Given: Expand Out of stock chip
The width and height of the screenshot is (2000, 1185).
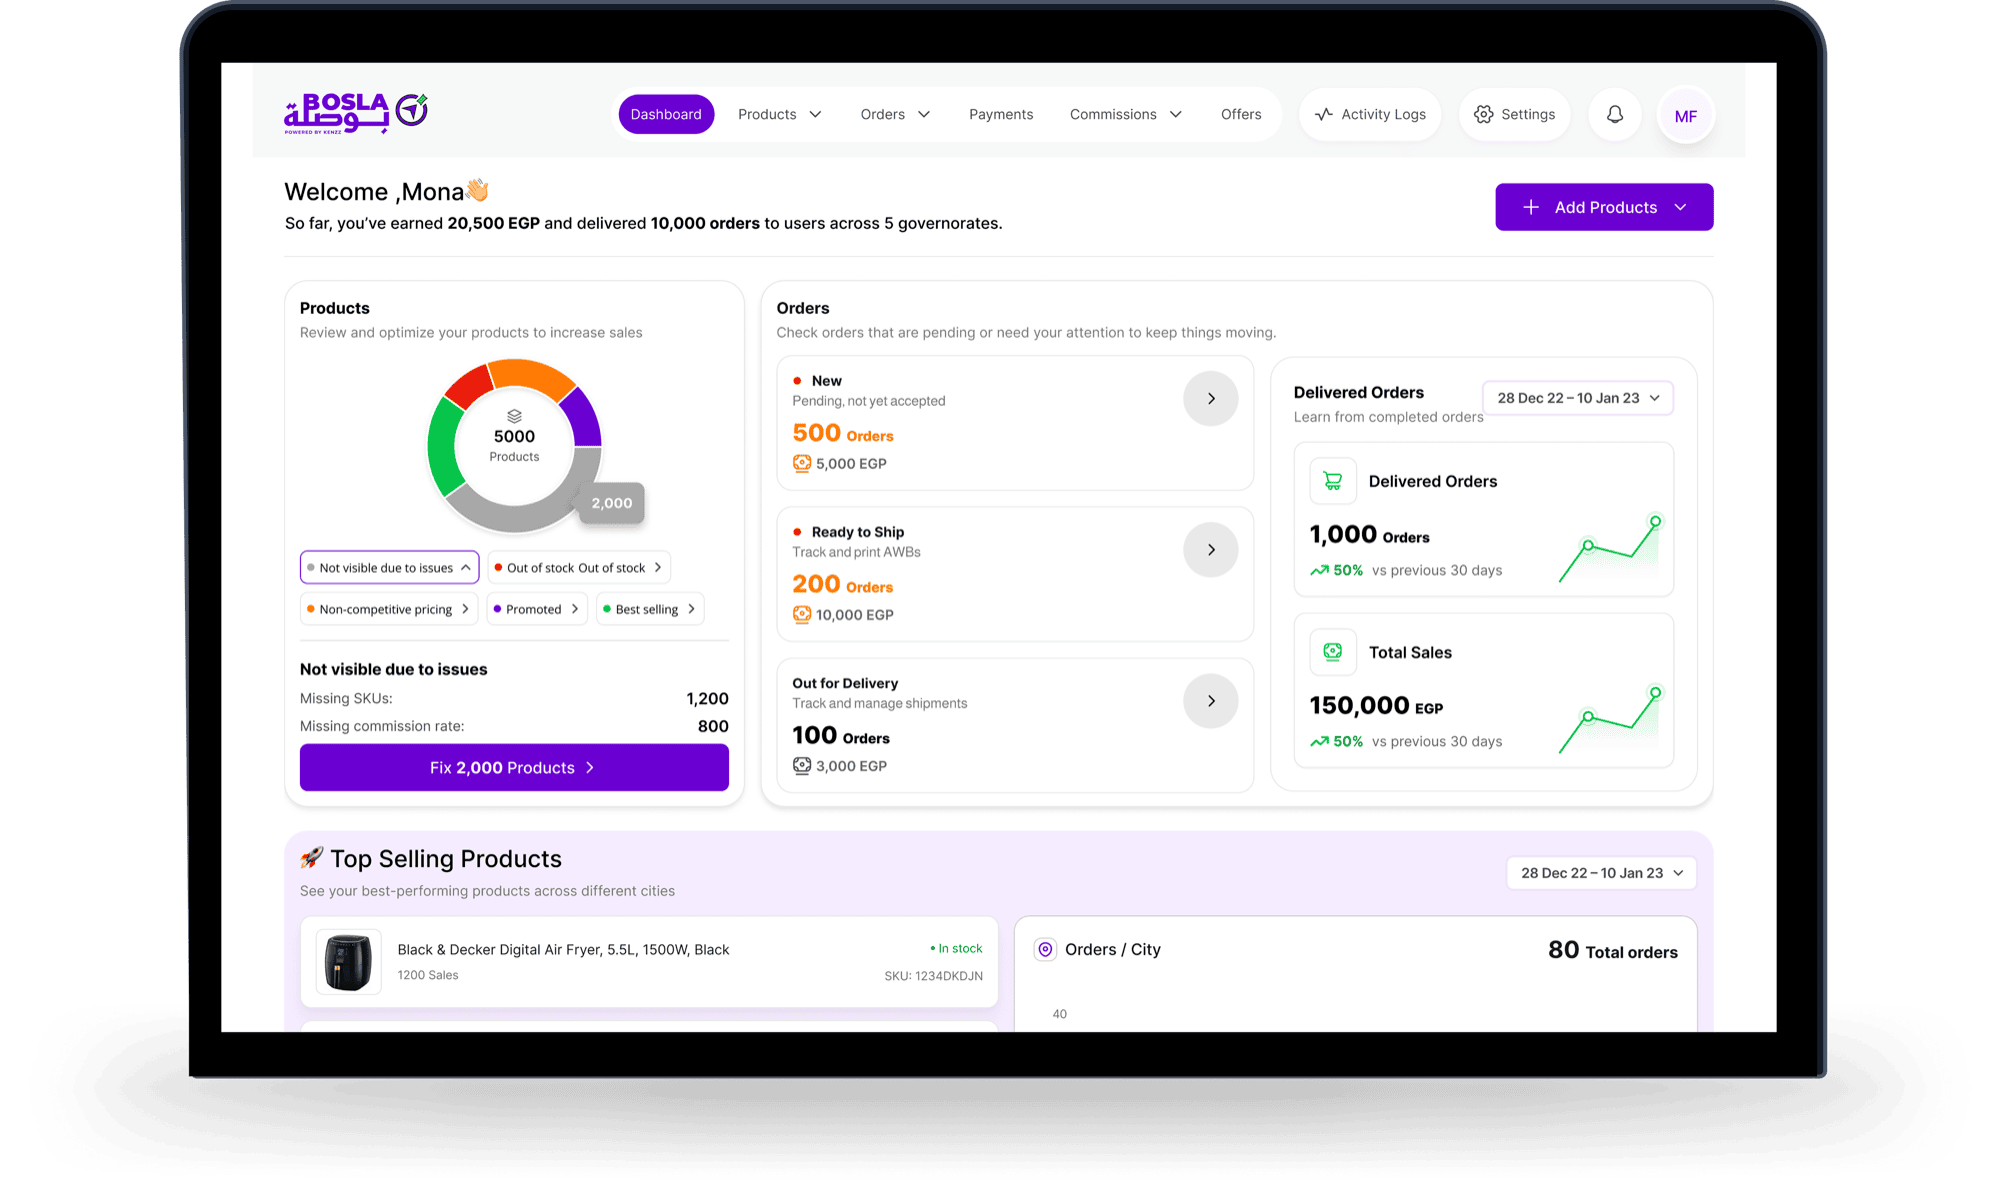Looking at the screenshot, I should click(x=579, y=567).
